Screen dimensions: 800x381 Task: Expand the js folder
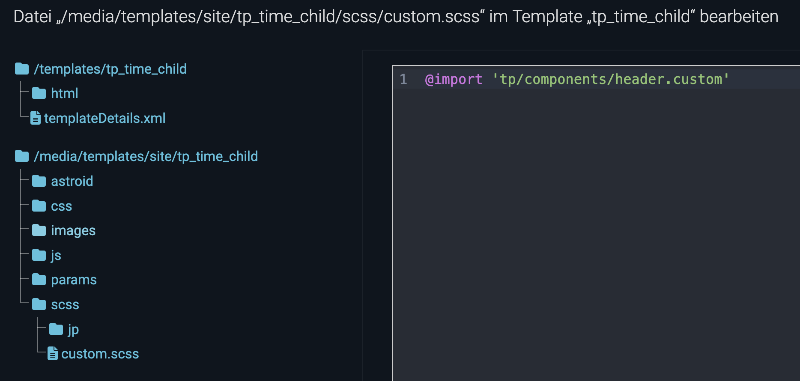pyautogui.click(x=46, y=255)
